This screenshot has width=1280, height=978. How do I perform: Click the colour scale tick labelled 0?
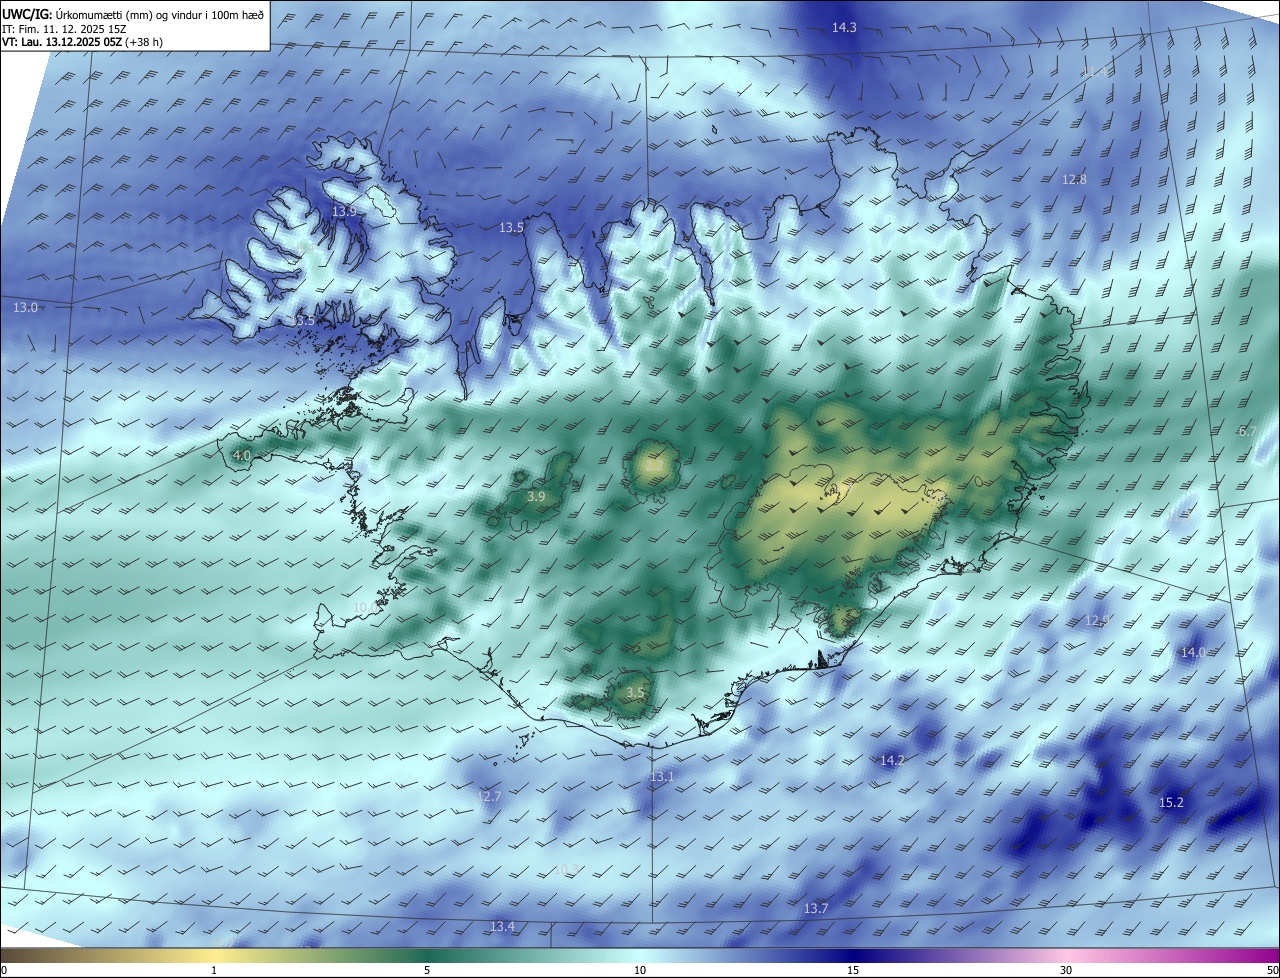coord(3,970)
